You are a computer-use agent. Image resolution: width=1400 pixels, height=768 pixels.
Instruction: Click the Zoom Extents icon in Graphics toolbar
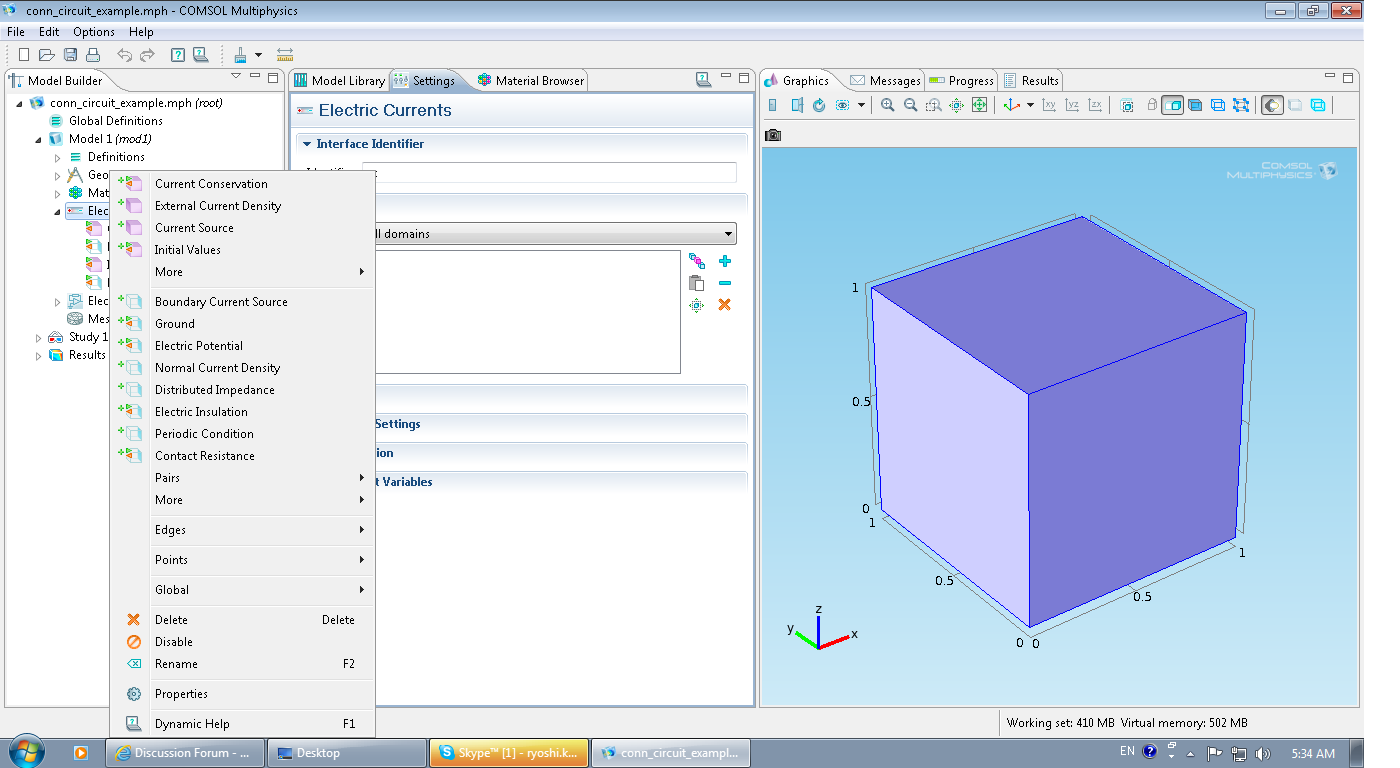point(979,105)
